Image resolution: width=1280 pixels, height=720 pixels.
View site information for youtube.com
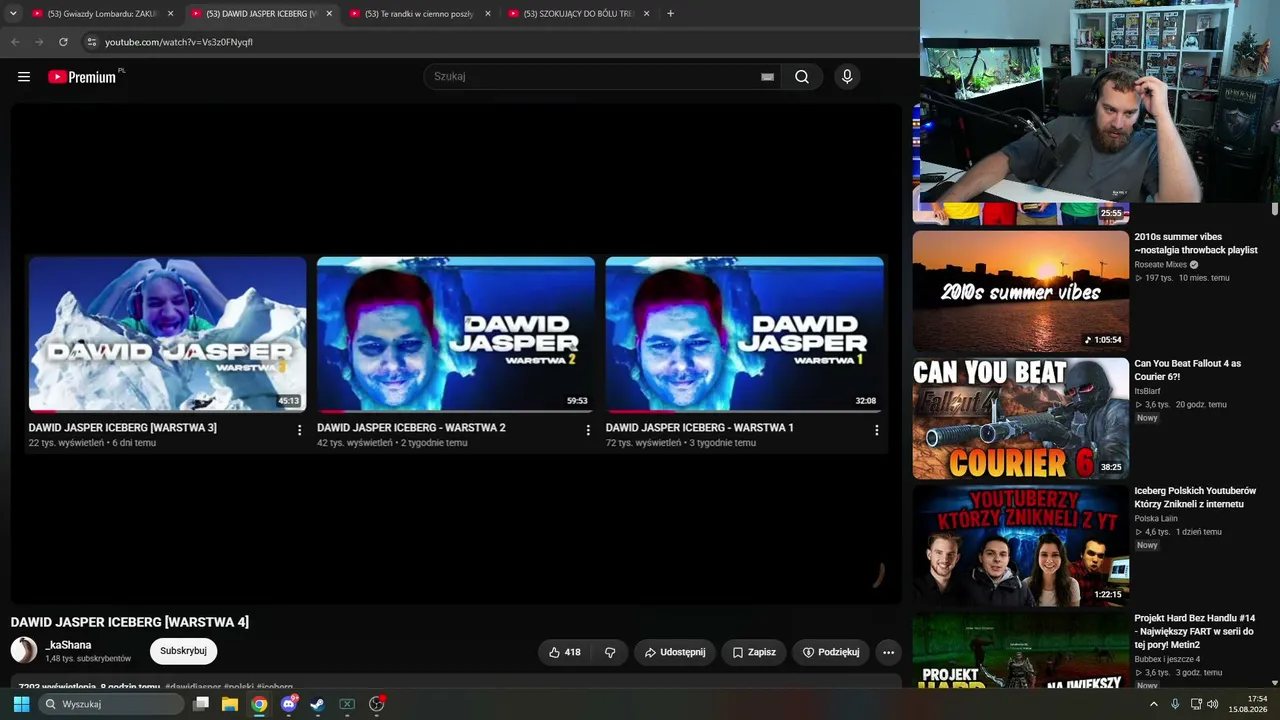[x=91, y=42]
